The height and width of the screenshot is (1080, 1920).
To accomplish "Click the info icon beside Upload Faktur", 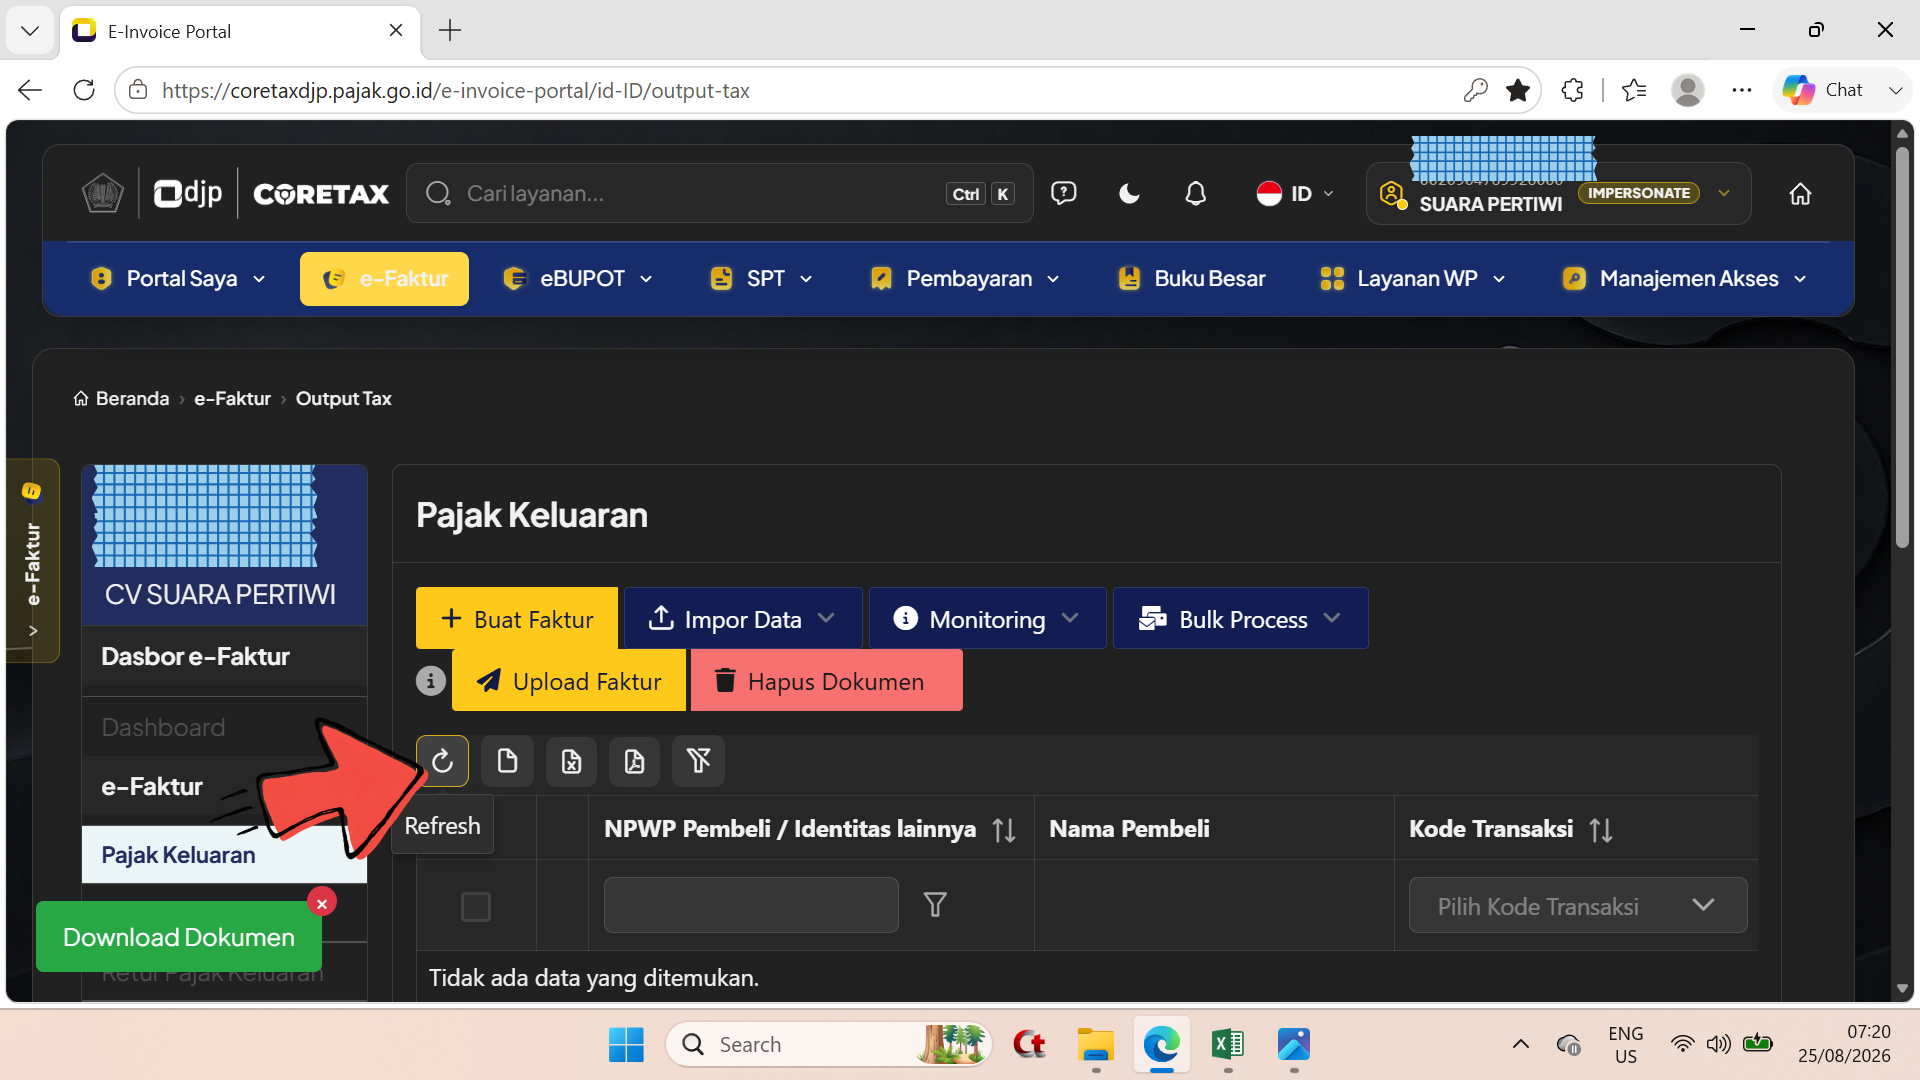I will point(431,681).
